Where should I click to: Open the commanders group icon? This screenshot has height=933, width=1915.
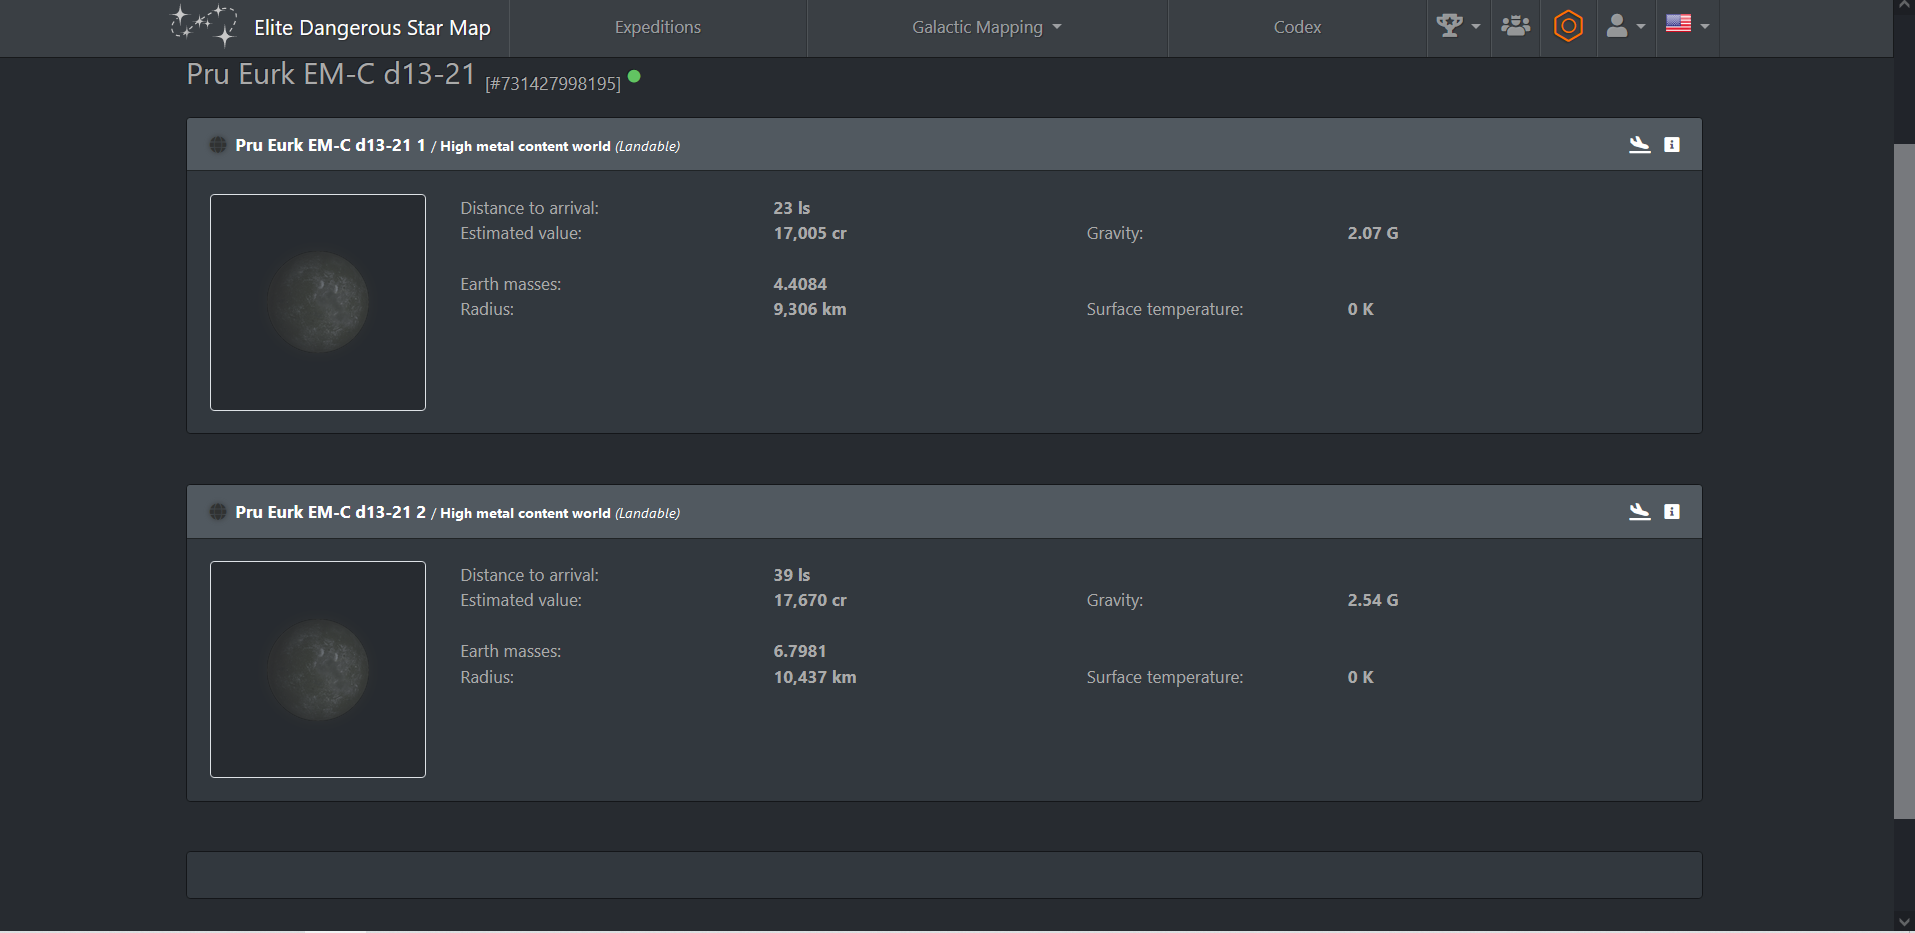(1515, 26)
